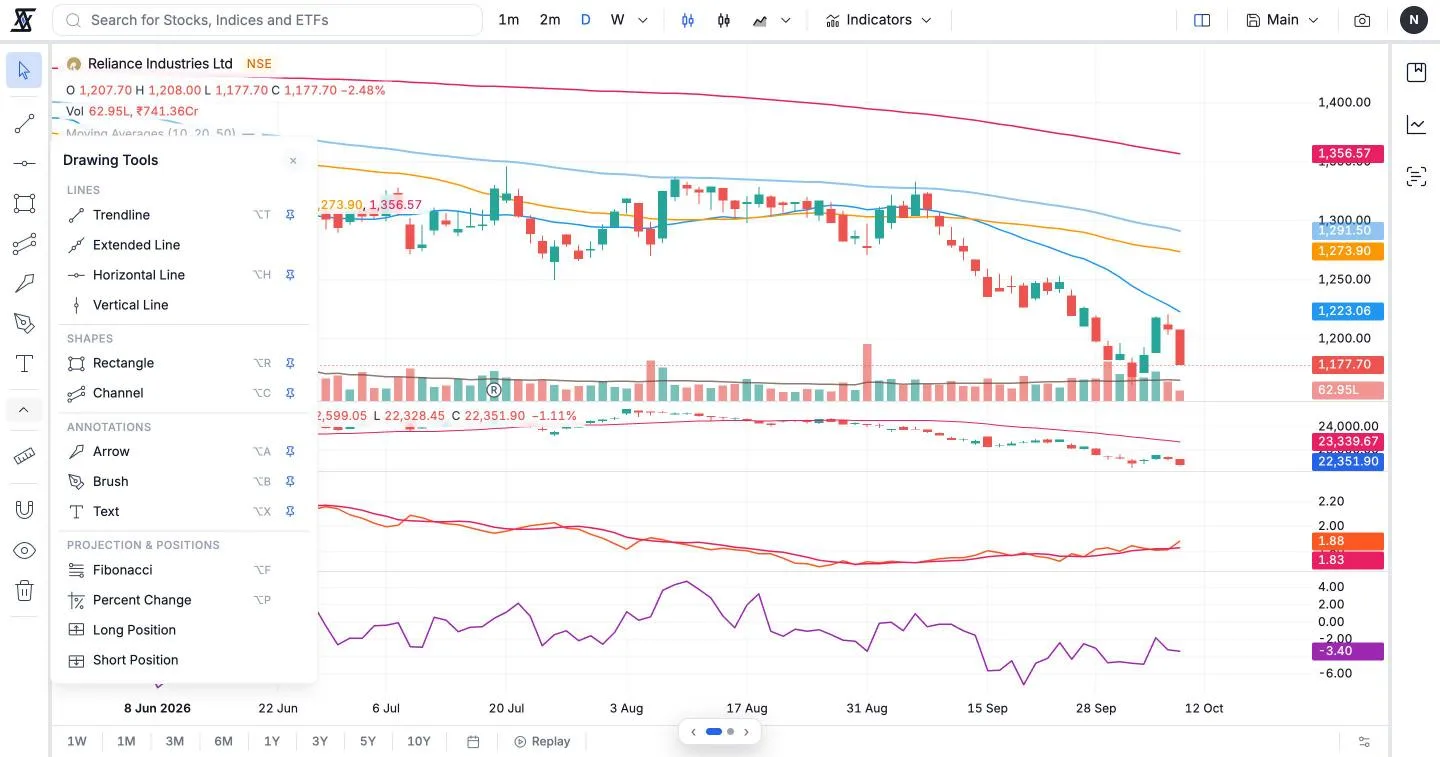The width and height of the screenshot is (1440, 757).
Task: Open the measure ruler tool
Action: pyautogui.click(x=24, y=457)
